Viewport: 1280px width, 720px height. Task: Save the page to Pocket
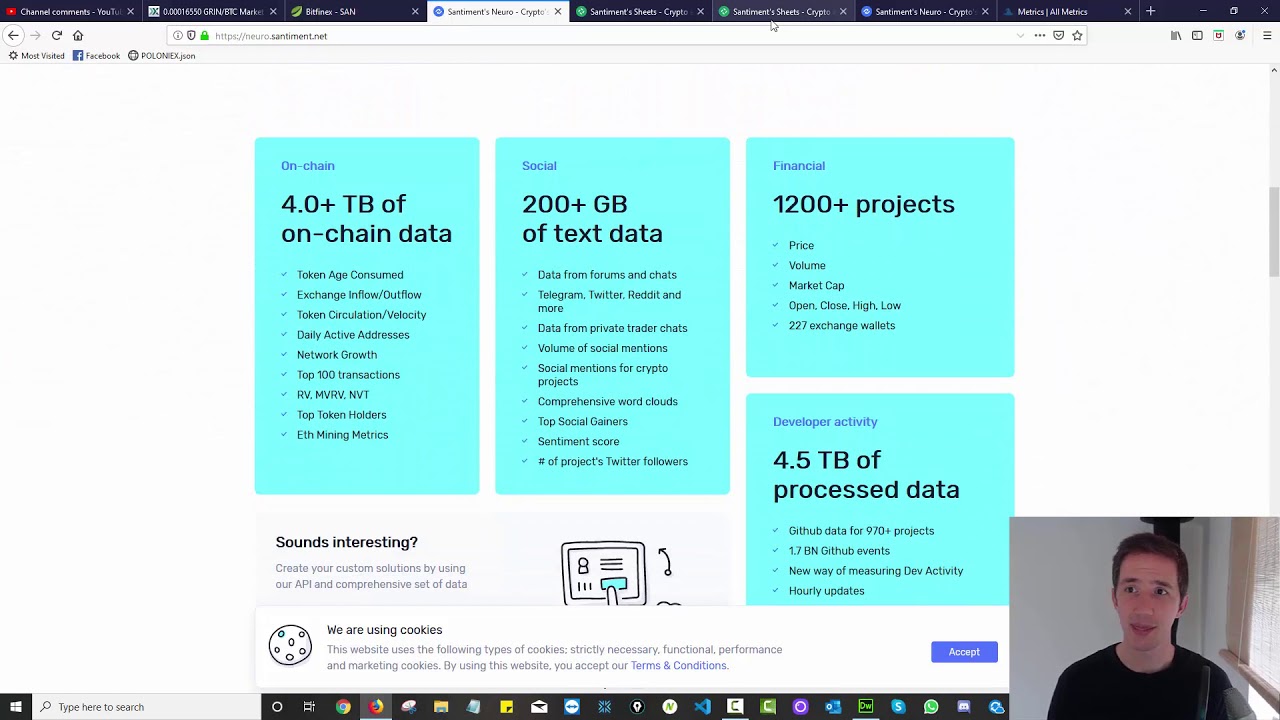tap(1059, 35)
